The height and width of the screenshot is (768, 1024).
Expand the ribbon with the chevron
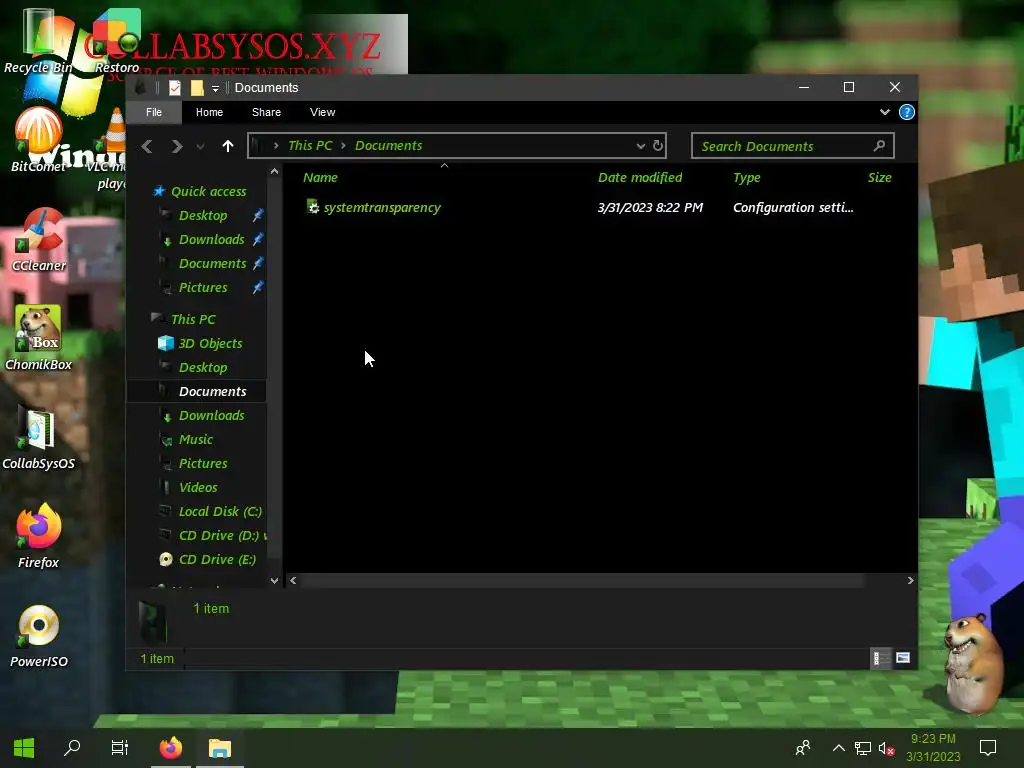click(x=885, y=112)
